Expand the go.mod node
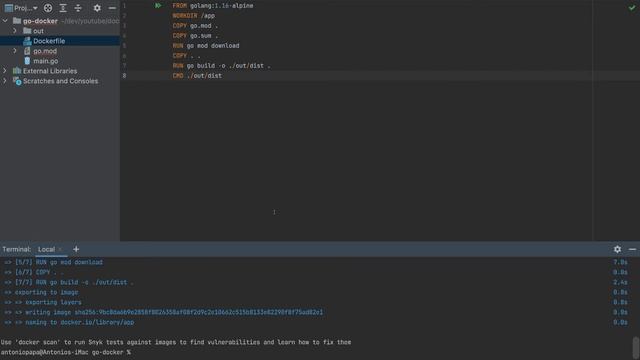640x360 pixels. click(x=15, y=51)
